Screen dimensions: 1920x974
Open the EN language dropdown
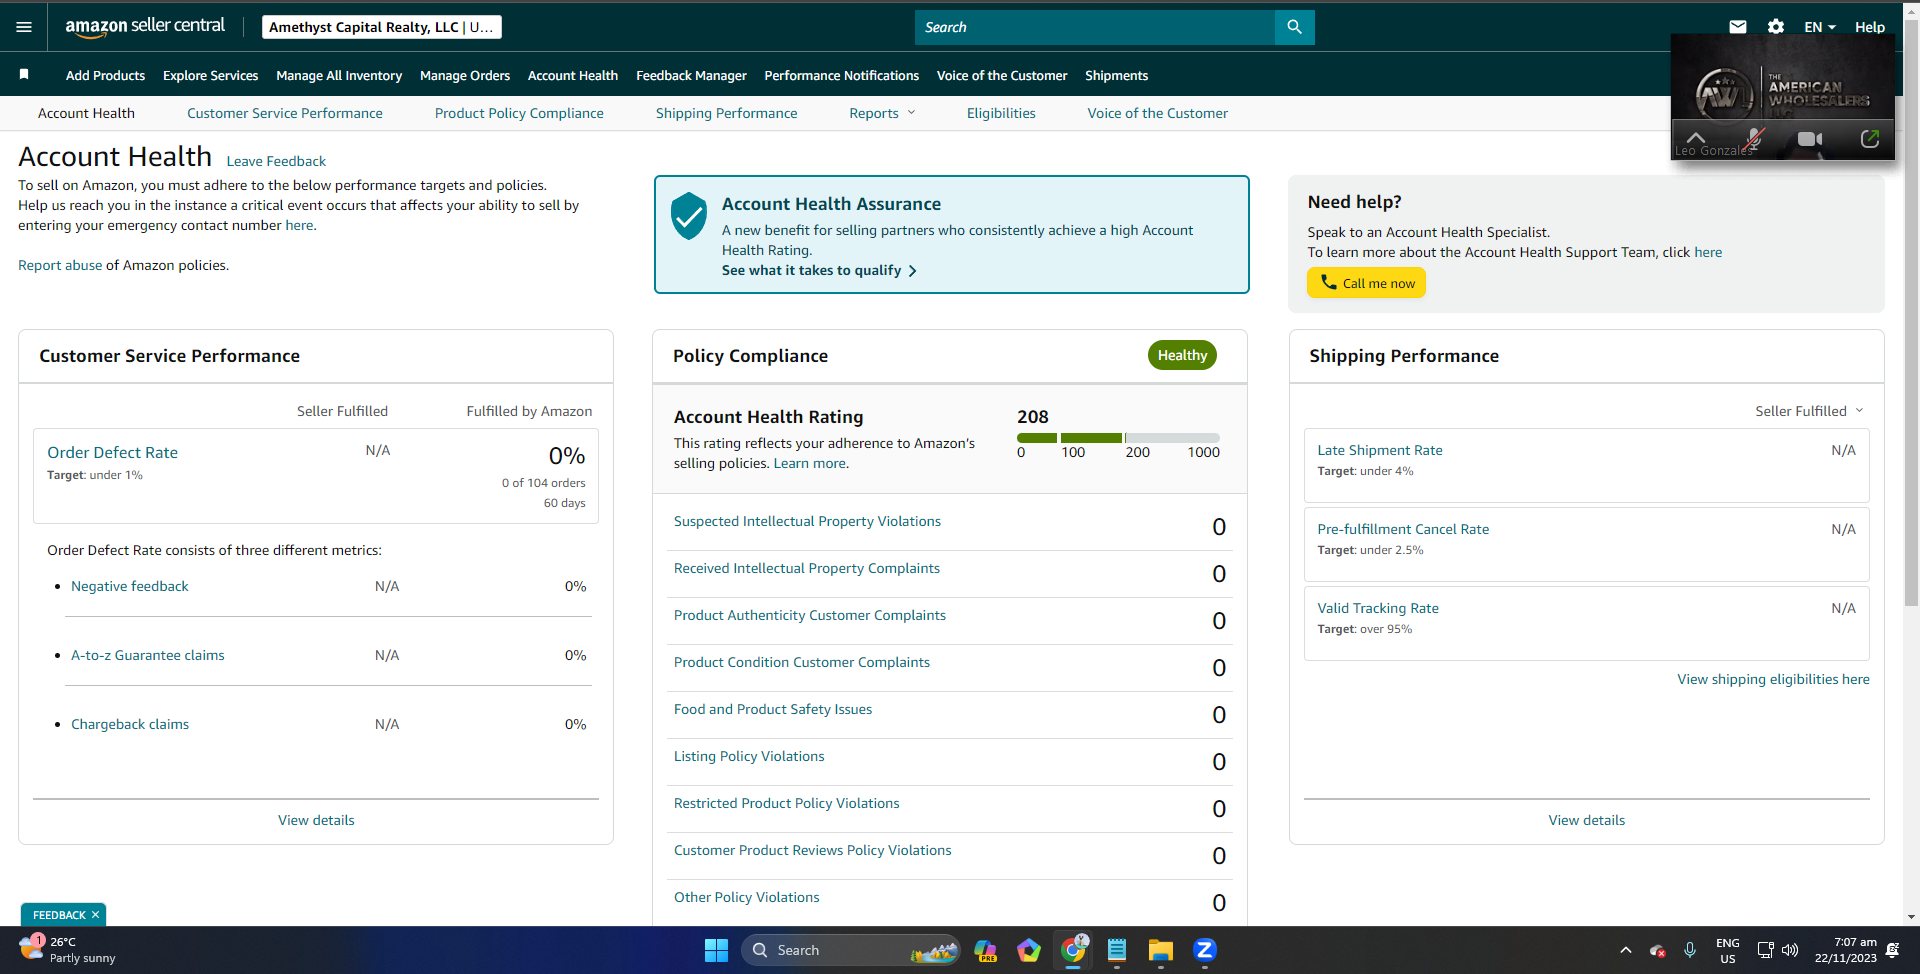1820,27
